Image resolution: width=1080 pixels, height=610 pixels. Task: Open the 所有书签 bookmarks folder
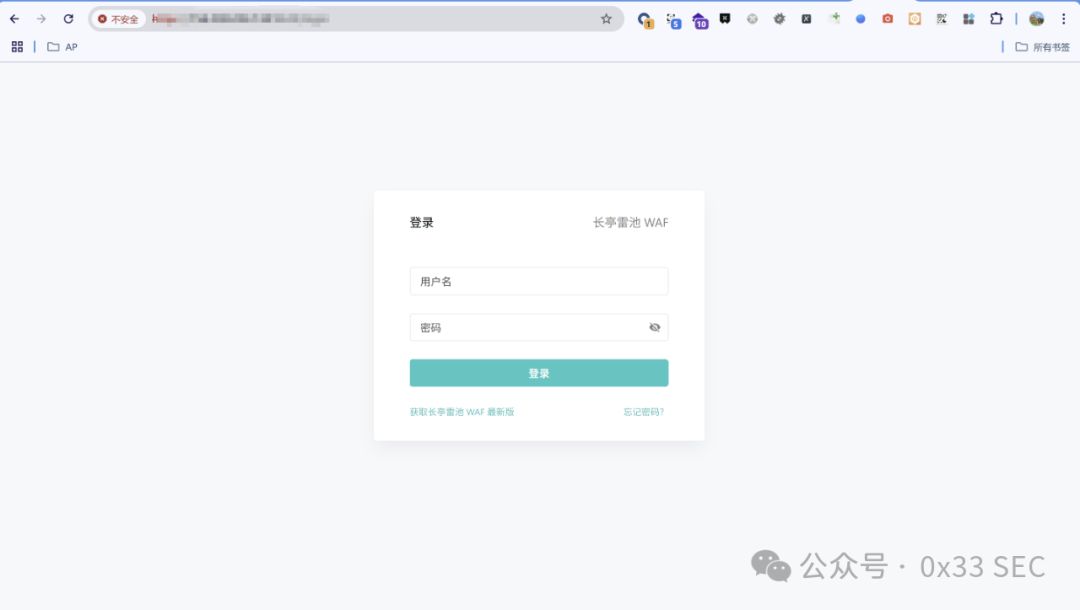pyautogui.click(x=1043, y=46)
